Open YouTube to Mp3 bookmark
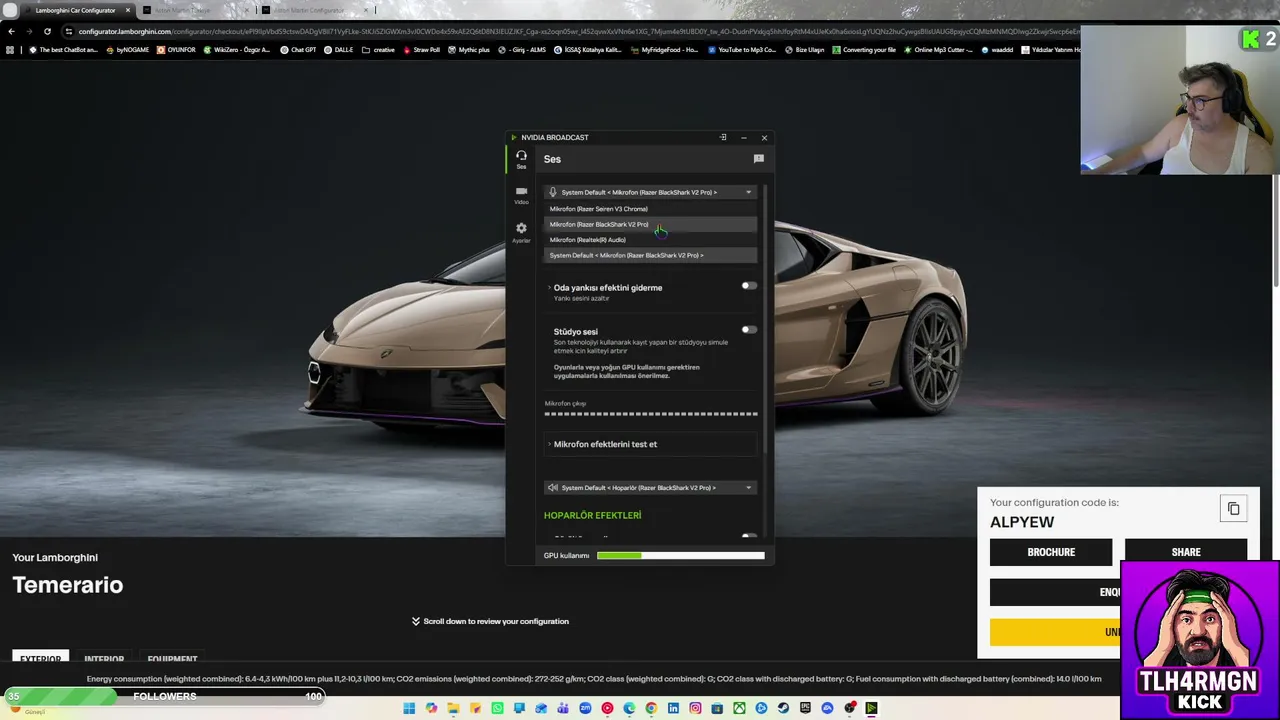This screenshot has width=1280, height=720. (x=742, y=49)
